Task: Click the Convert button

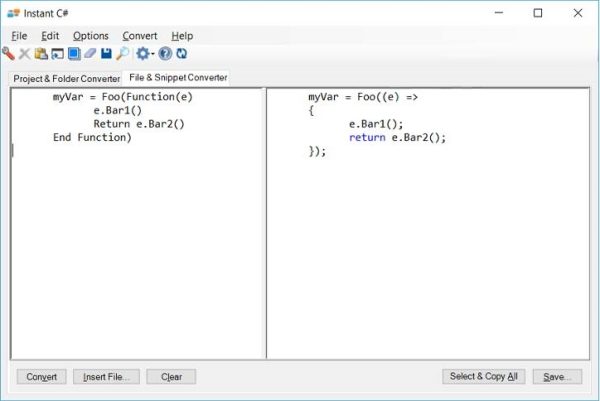Action: pos(41,377)
